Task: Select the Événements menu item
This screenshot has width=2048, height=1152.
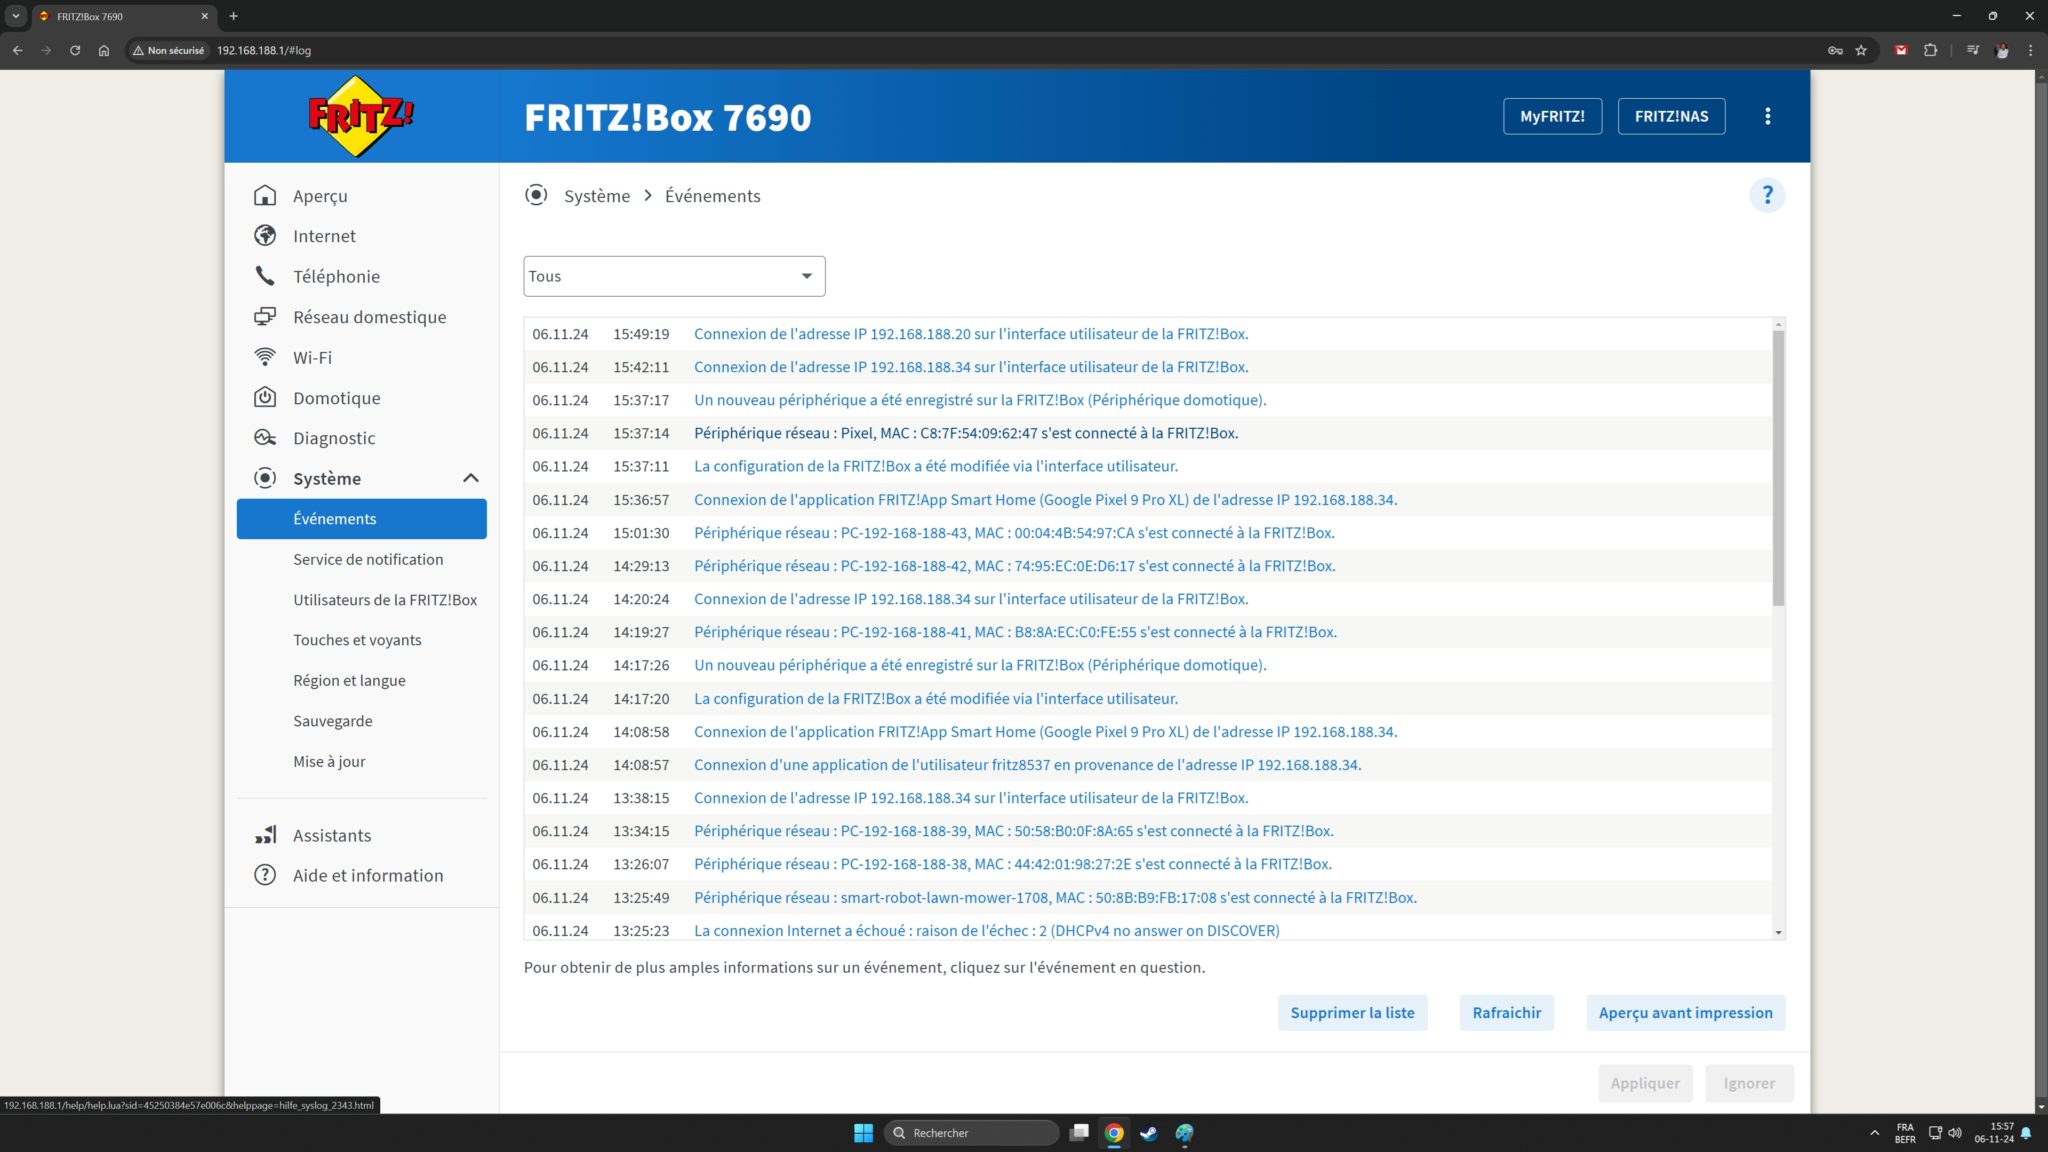Action: click(361, 518)
